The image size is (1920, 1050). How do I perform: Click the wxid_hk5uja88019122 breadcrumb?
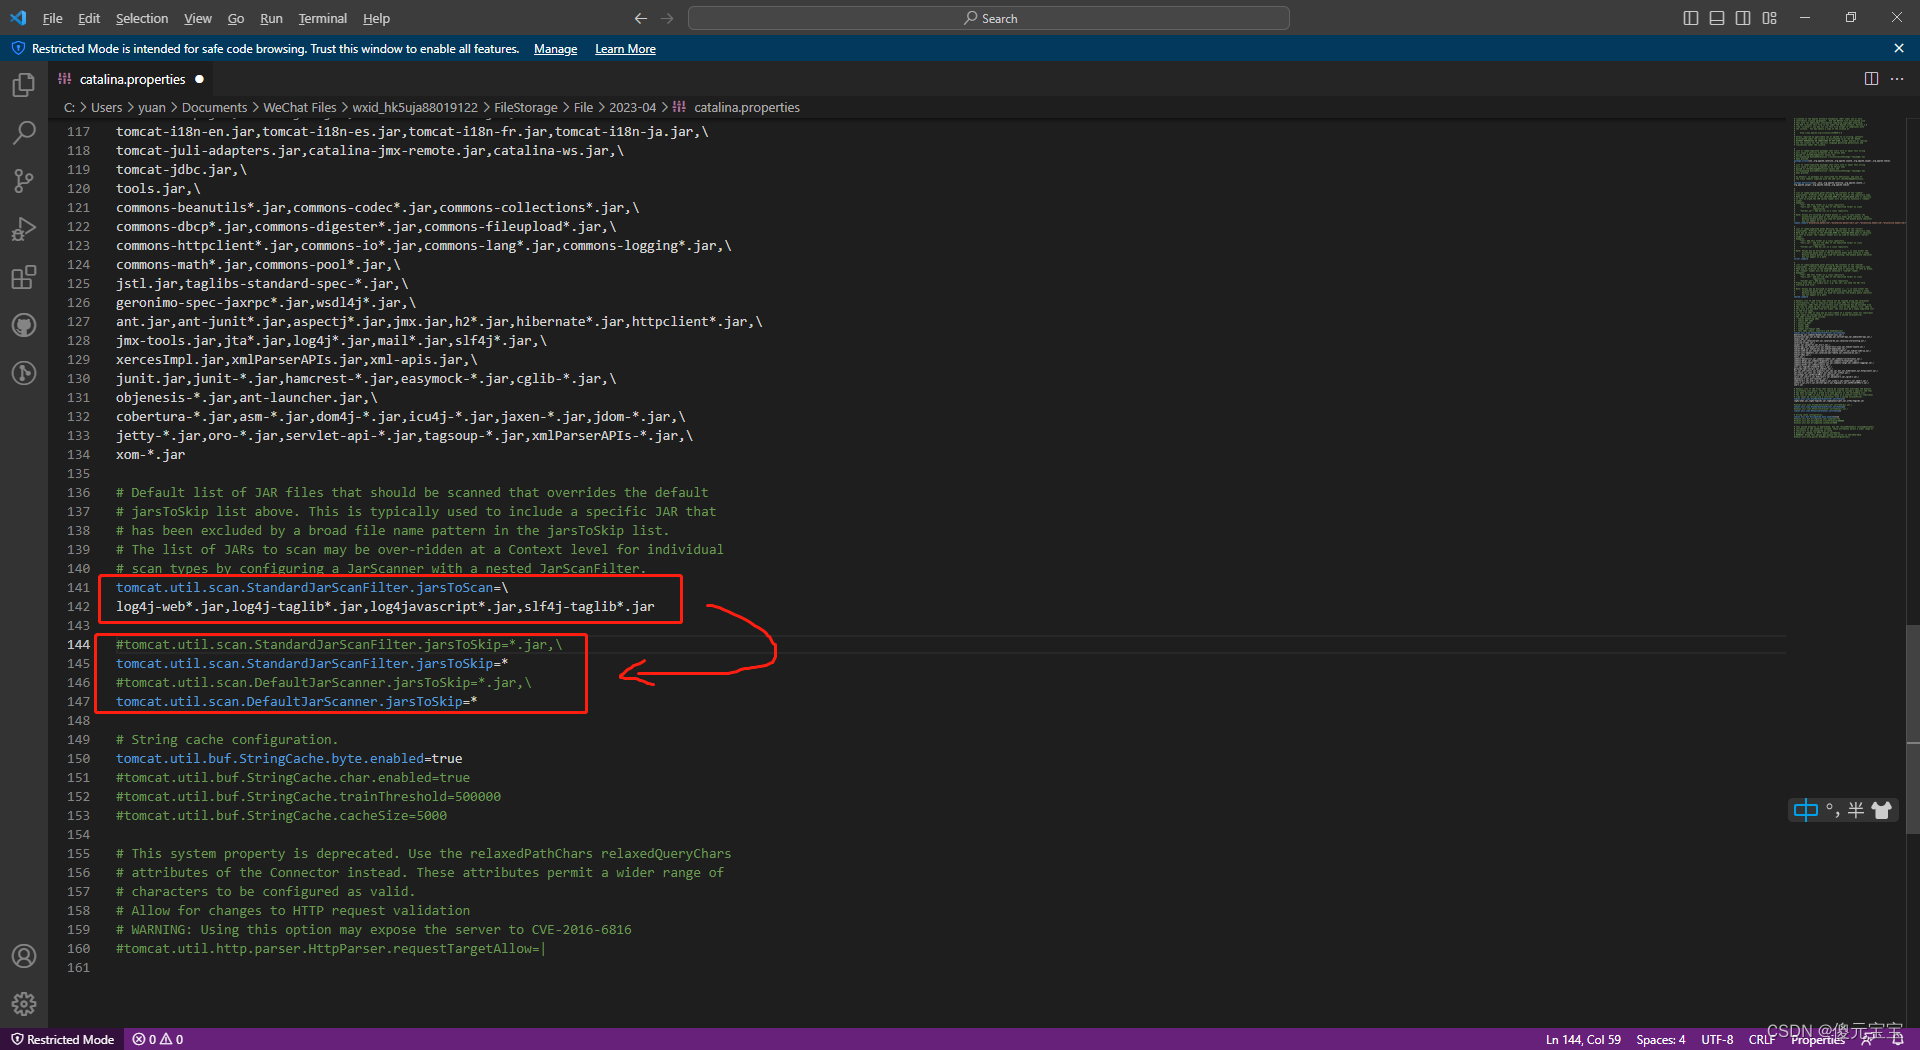pos(415,107)
